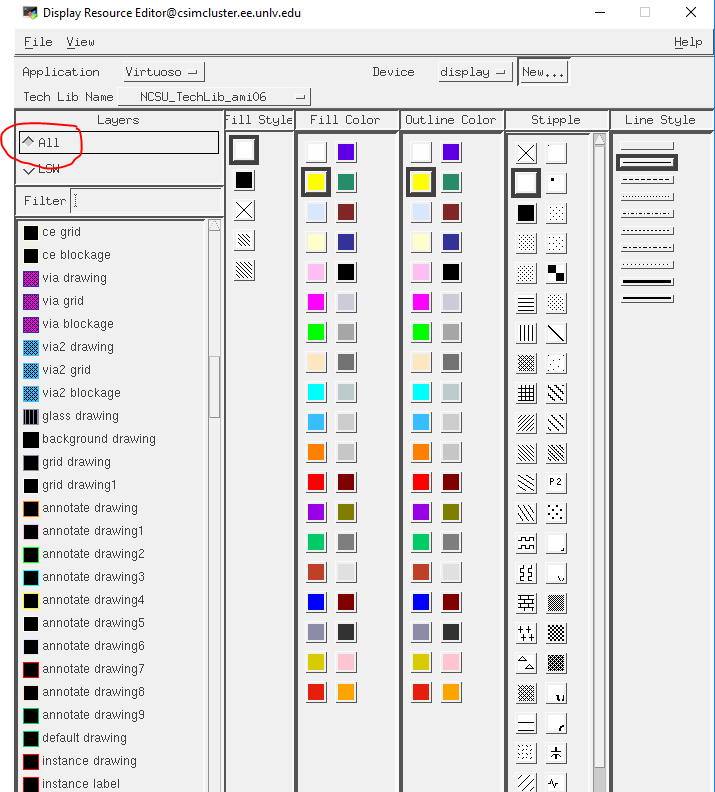Image resolution: width=715 pixels, height=792 pixels.
Task: Select the vertical lines stipple pattern
Action: [x=526, y=333]
